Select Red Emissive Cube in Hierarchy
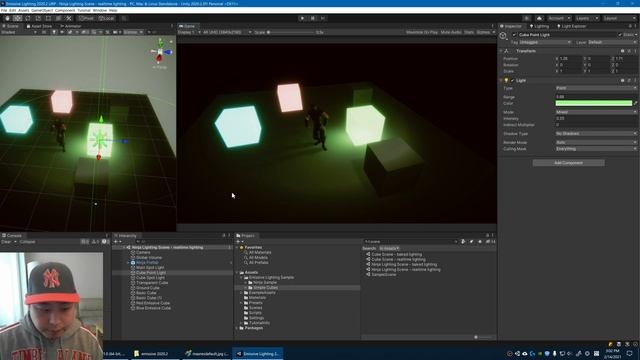Viewport: 640px width, 360px height. click(153, 303)
